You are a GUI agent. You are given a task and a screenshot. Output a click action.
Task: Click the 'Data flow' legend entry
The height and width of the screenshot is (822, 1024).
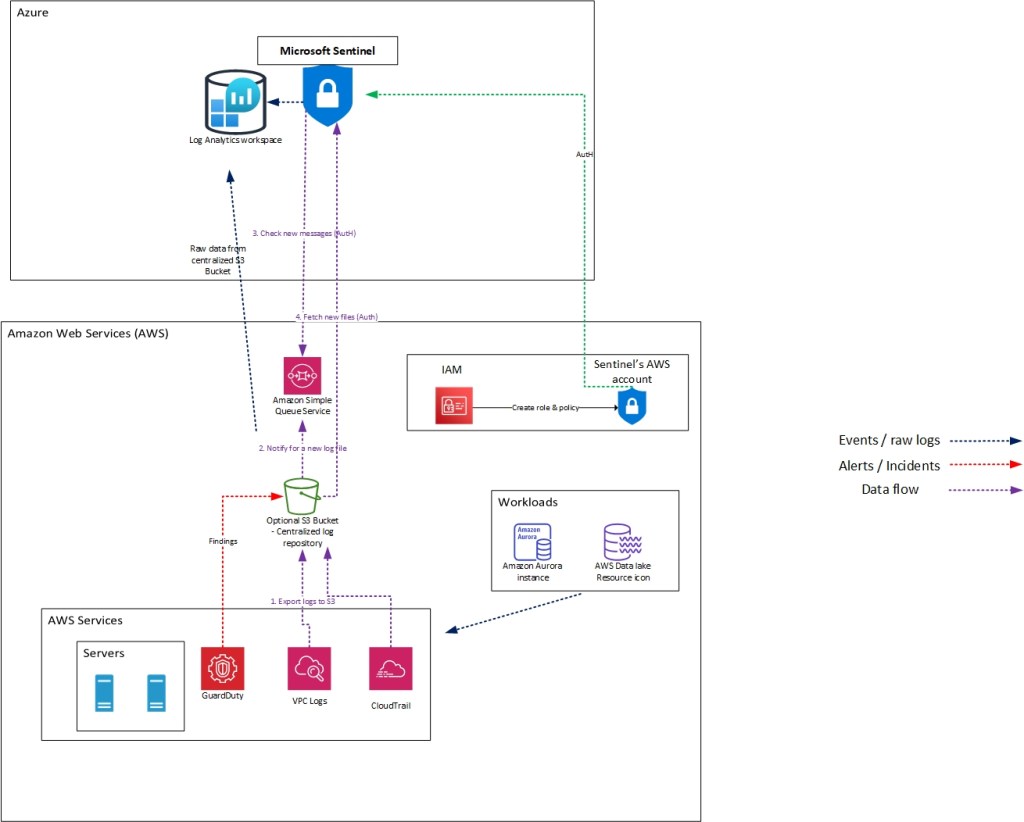891,489
